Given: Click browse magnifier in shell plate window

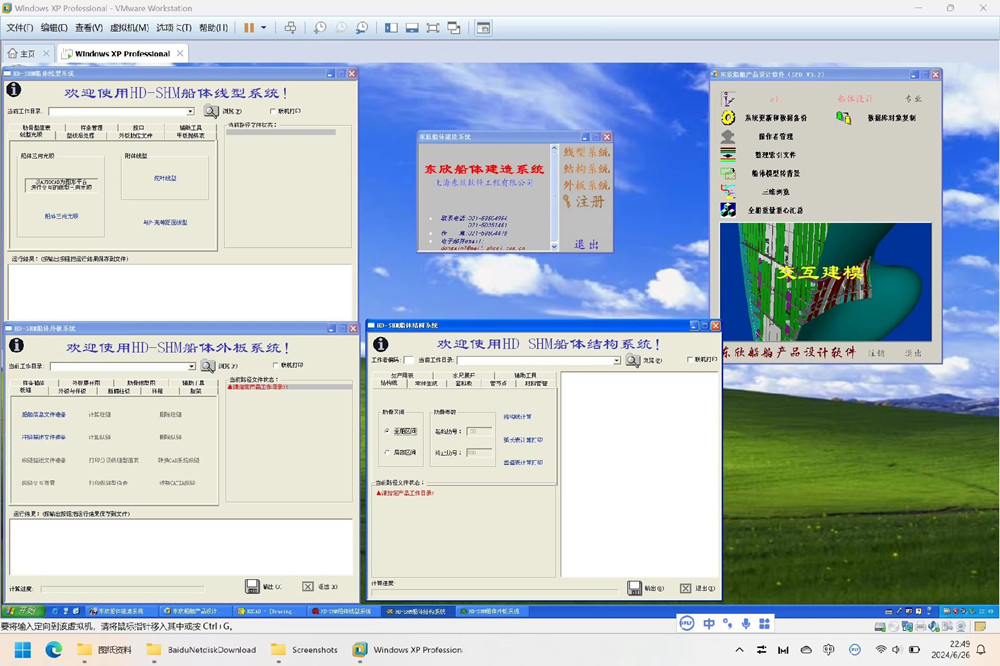Looking at the screenshot, I should click(208, 366).
